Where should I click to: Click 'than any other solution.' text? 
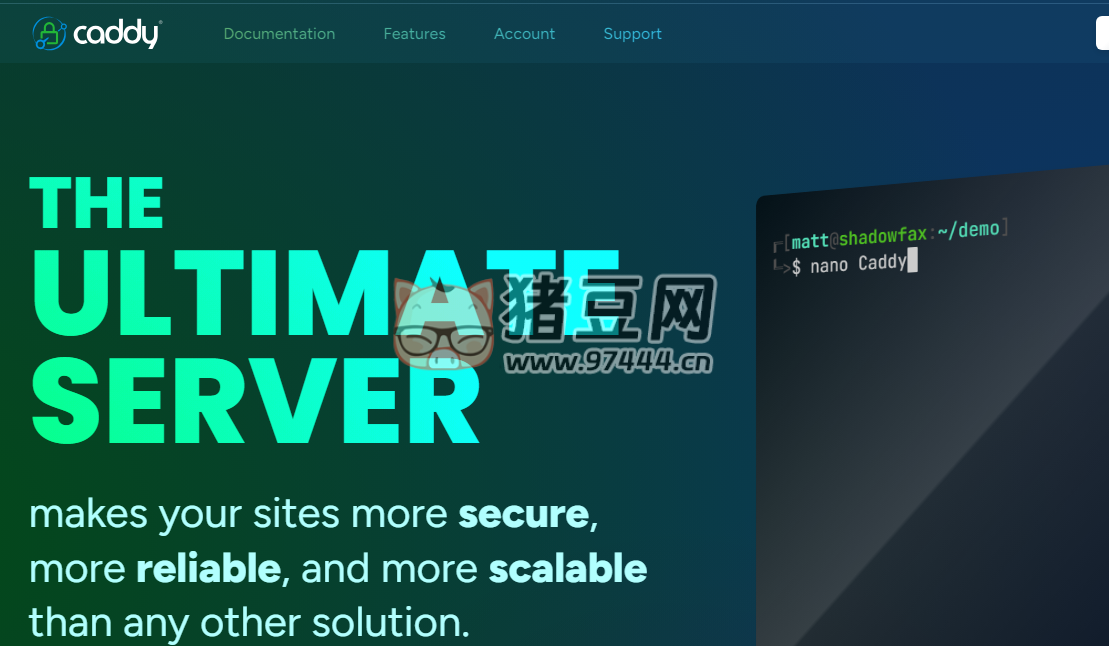[249, 623]
